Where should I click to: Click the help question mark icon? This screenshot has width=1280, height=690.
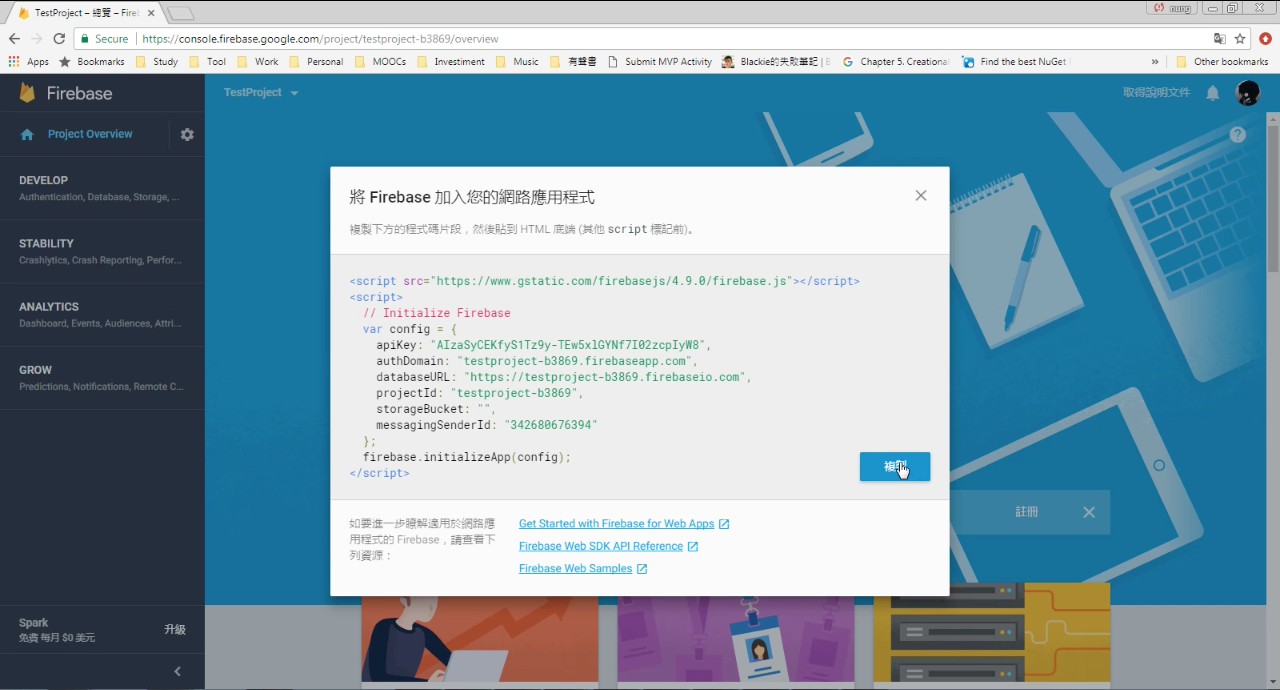point(1238,134)
